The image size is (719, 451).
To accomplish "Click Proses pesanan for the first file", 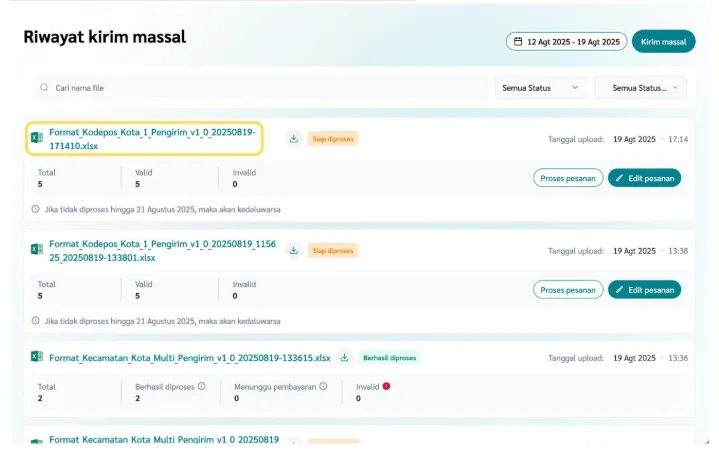I will coord(567,178).
